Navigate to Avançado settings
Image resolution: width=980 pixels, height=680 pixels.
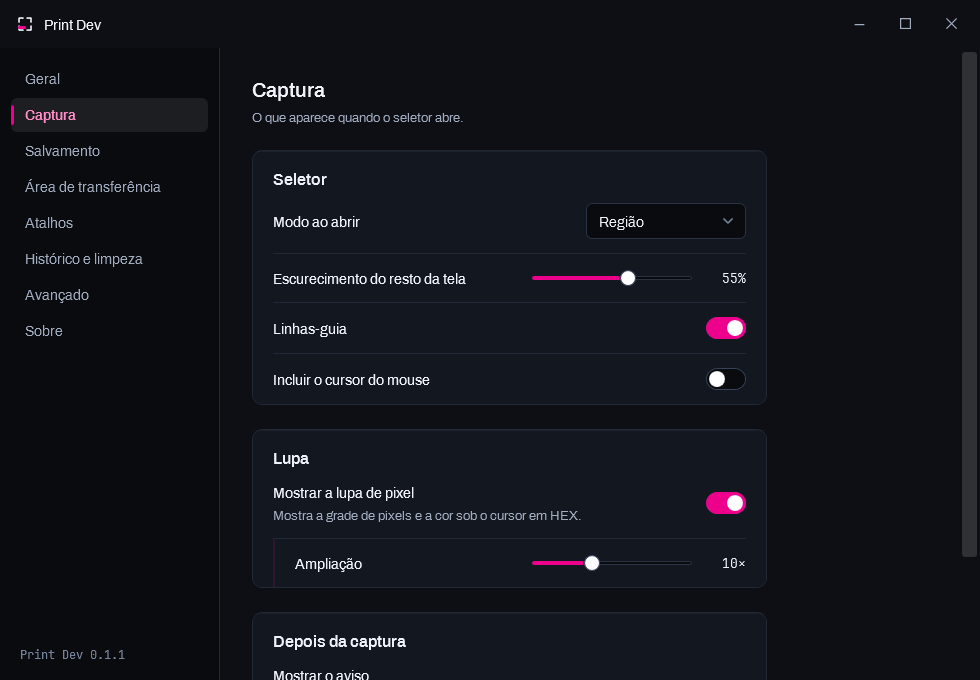109,295
